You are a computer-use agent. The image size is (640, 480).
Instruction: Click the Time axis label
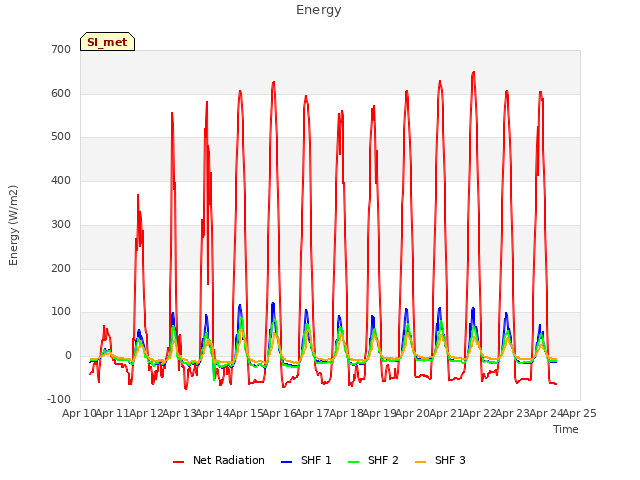566,429
